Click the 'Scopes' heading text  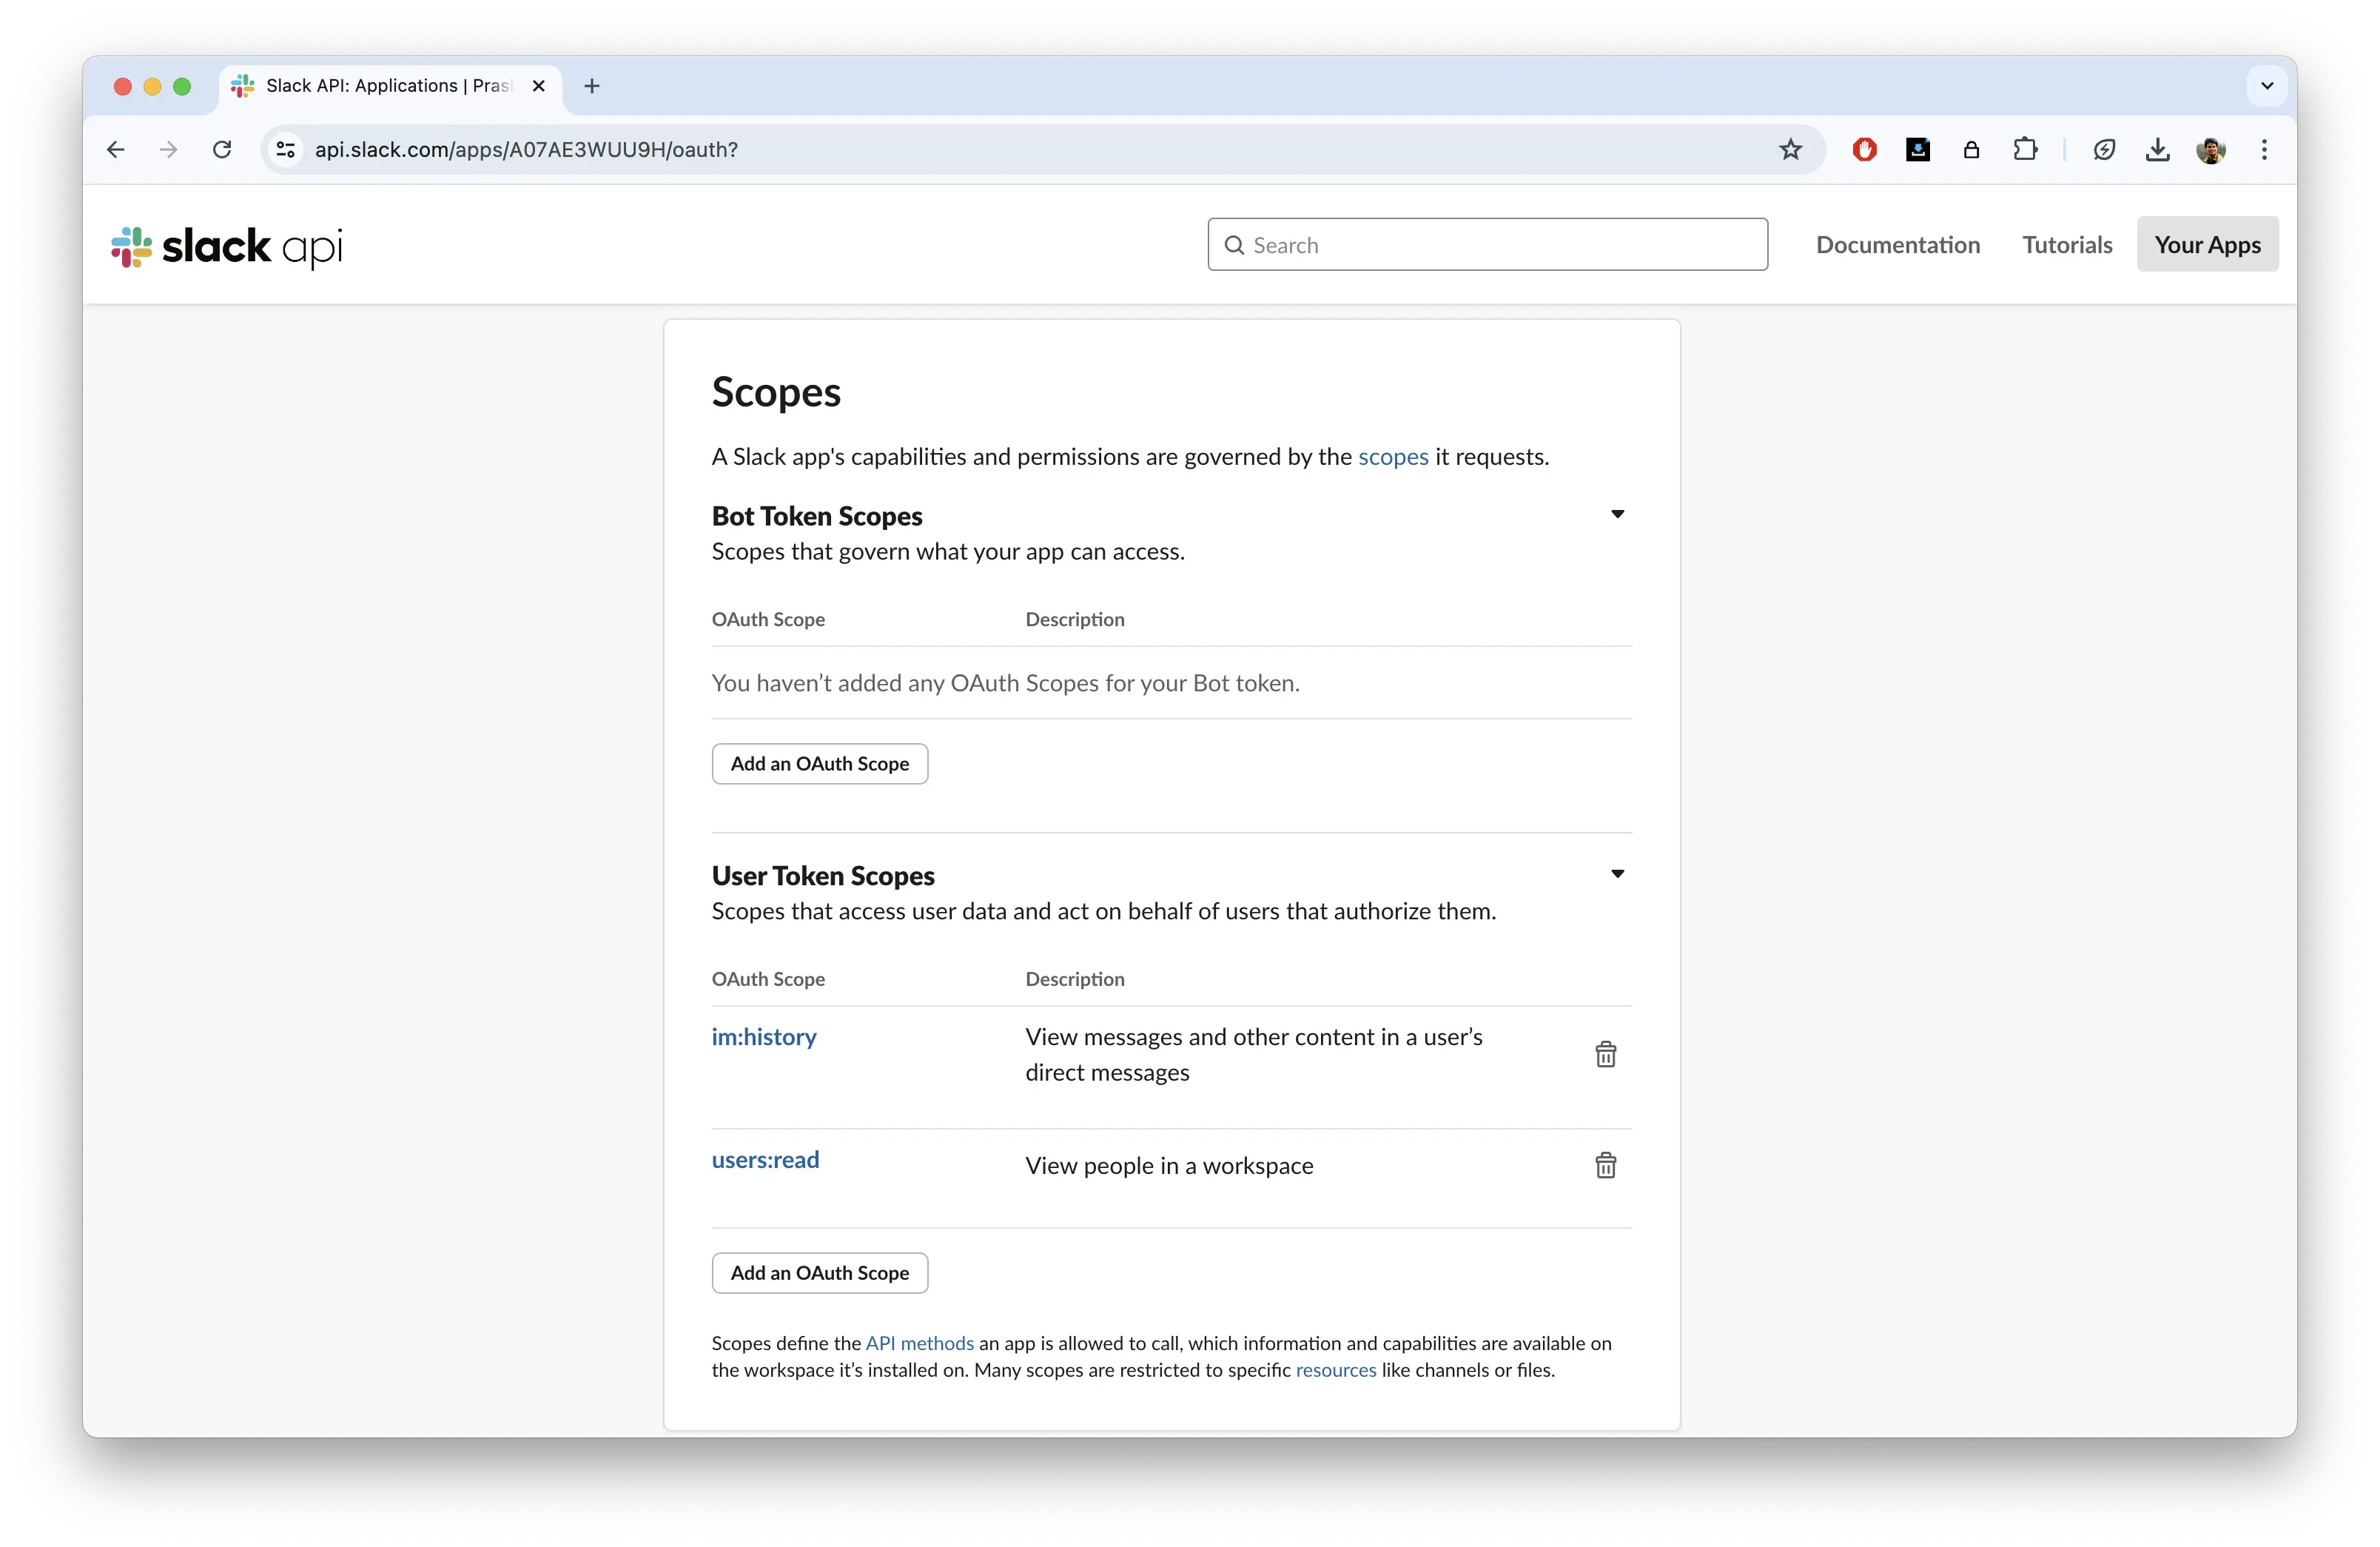(x=776, y=393)
